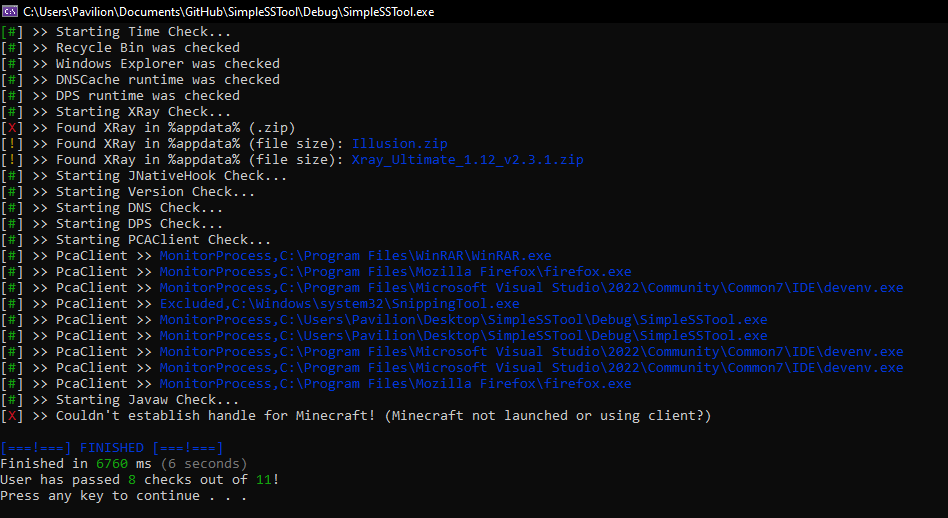The image size is (948, 518).
Task: Click the red X marker before Found XRay line
Action: click(11, 128)
